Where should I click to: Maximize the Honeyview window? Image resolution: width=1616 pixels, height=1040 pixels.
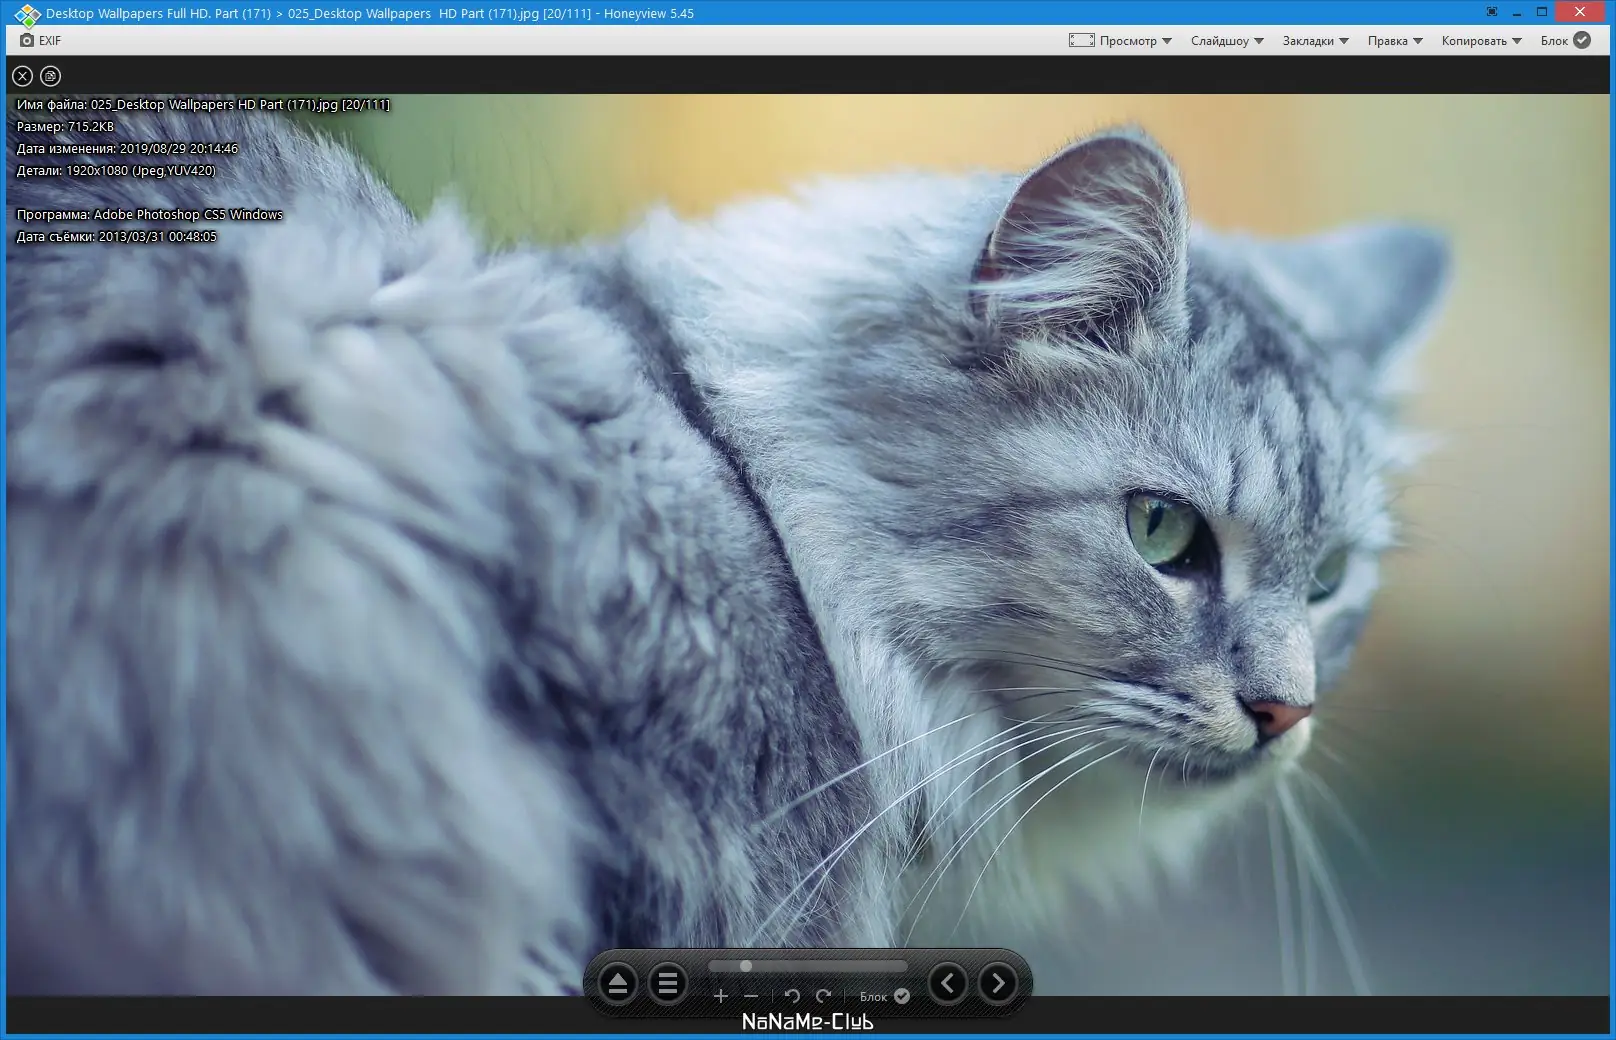1542,12
